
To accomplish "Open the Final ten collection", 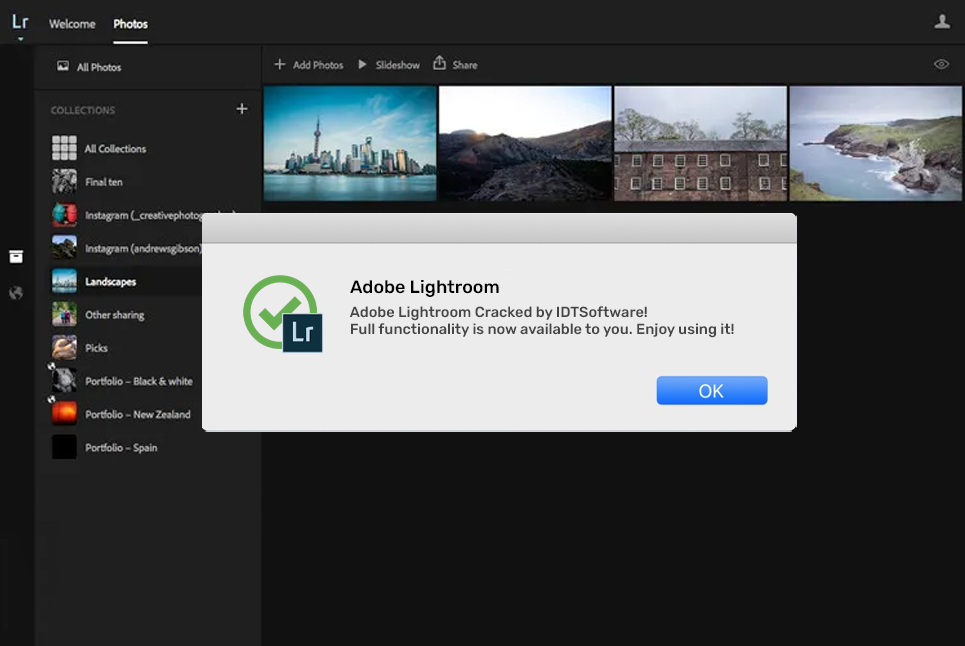I will tap(148, 181).
